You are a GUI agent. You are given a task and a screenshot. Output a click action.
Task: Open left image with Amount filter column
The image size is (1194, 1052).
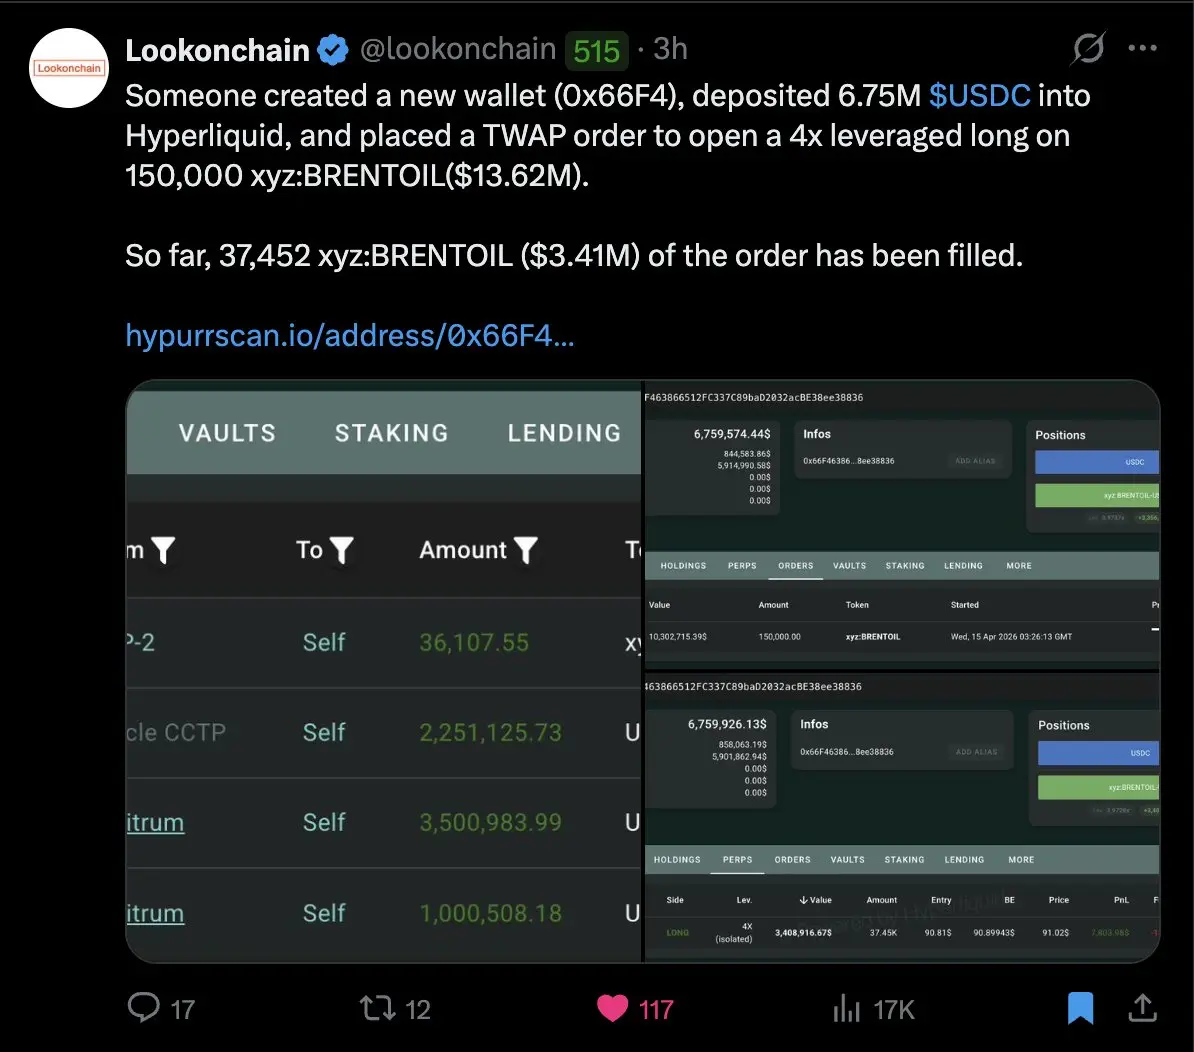383,670
